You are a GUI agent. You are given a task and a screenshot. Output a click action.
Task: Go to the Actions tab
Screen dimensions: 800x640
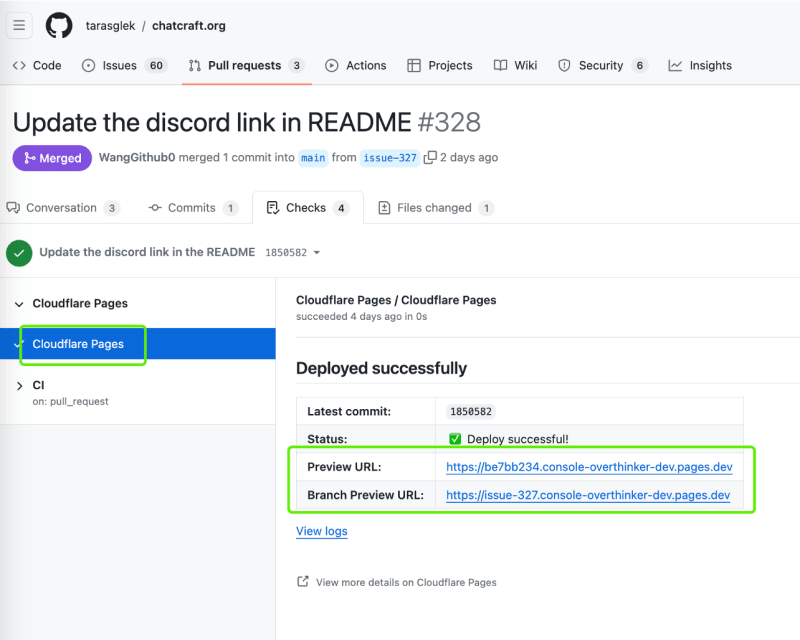(x=356, y=65)
